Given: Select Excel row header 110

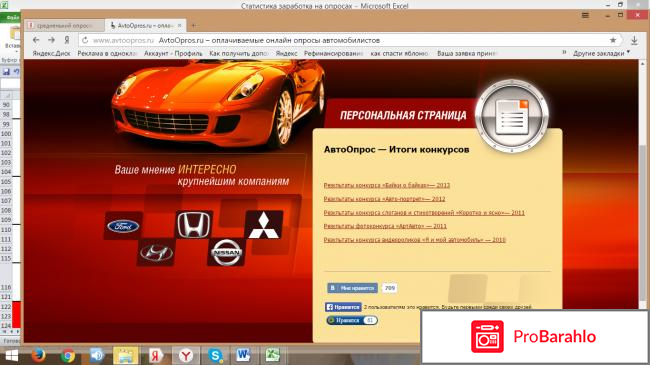Looking at the screenshot, I should click(x=6, y=230).
